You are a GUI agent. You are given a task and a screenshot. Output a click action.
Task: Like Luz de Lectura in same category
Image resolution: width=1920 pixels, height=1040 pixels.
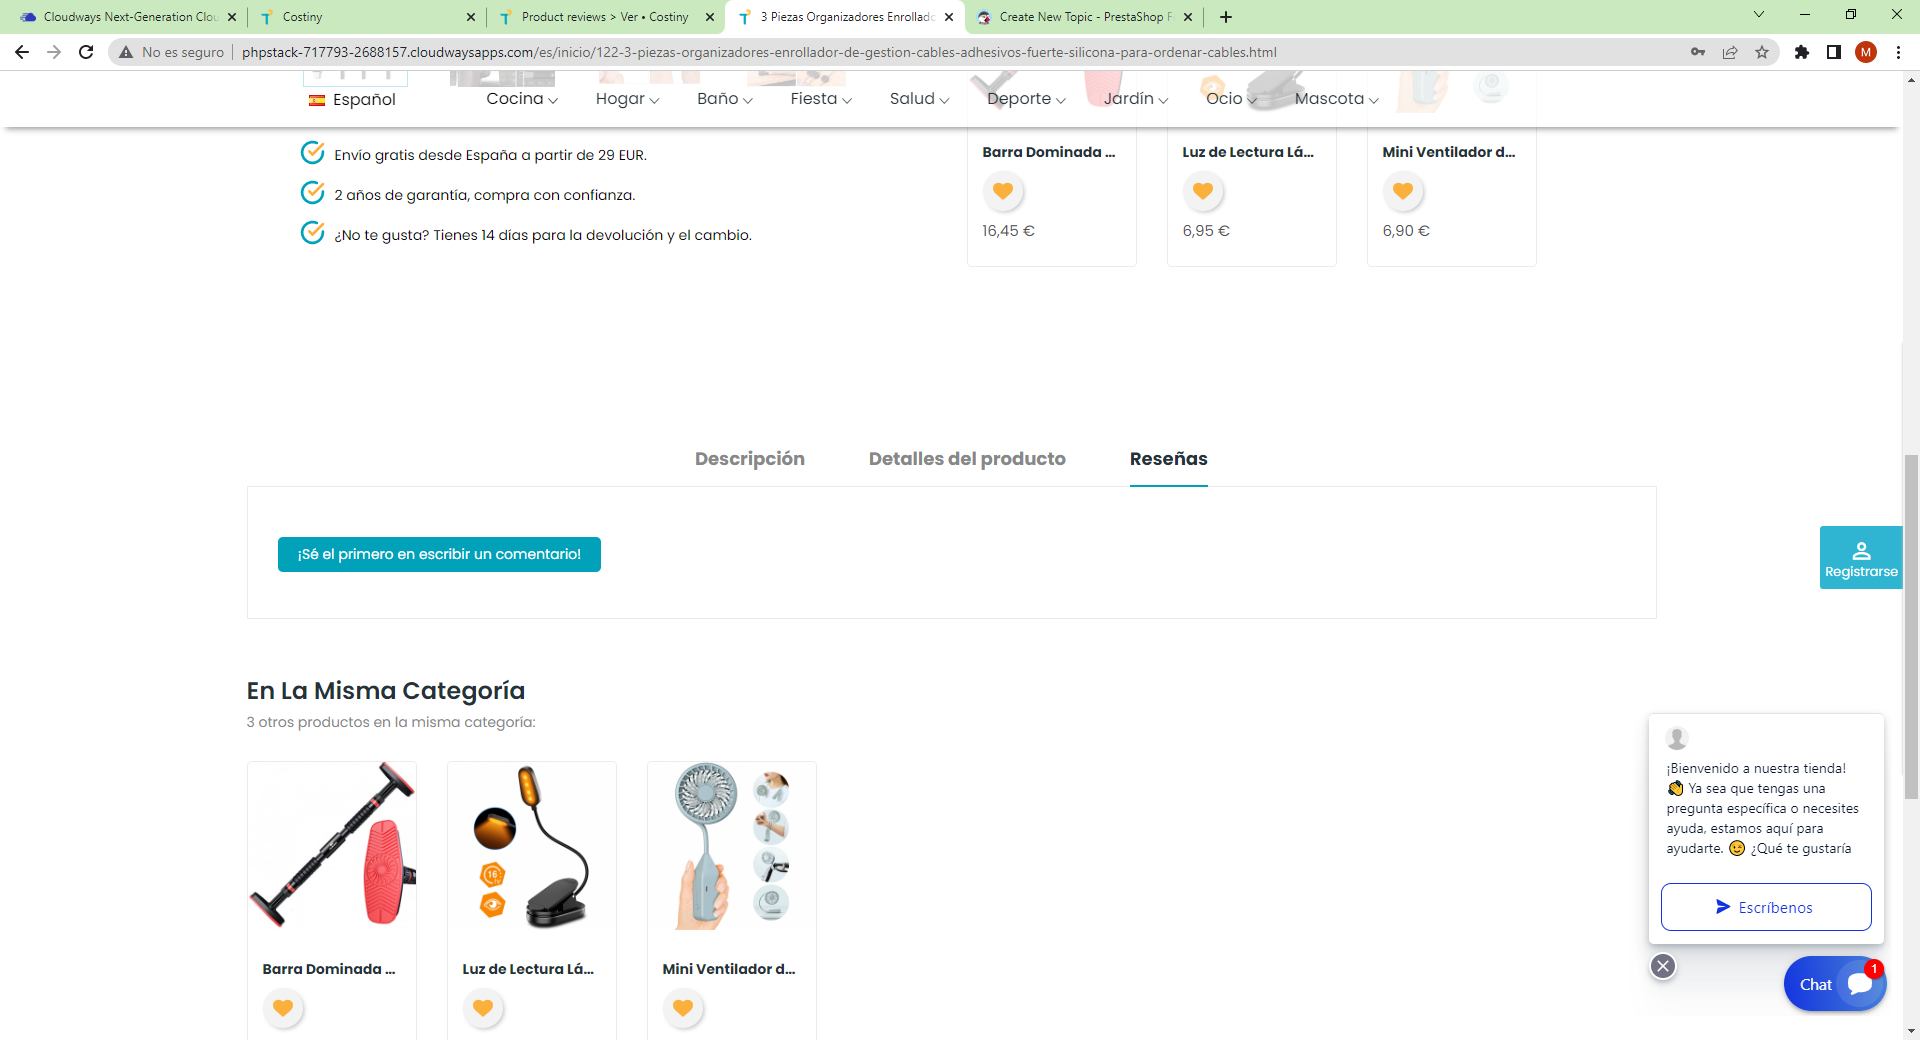pyautogui.click(x=483, y=1008)
